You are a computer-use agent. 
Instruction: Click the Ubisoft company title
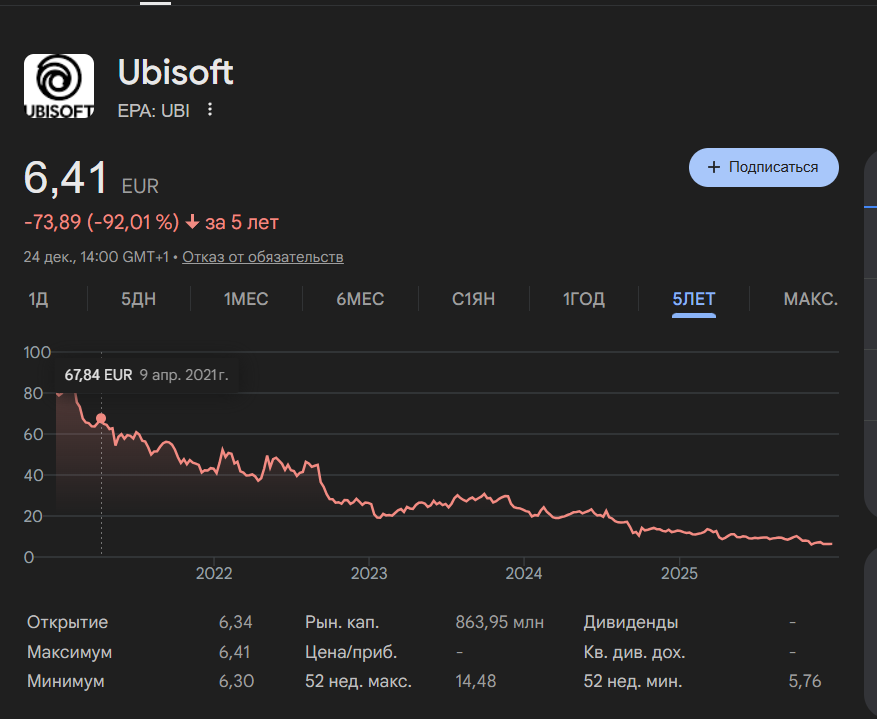(x=176, y=72)
